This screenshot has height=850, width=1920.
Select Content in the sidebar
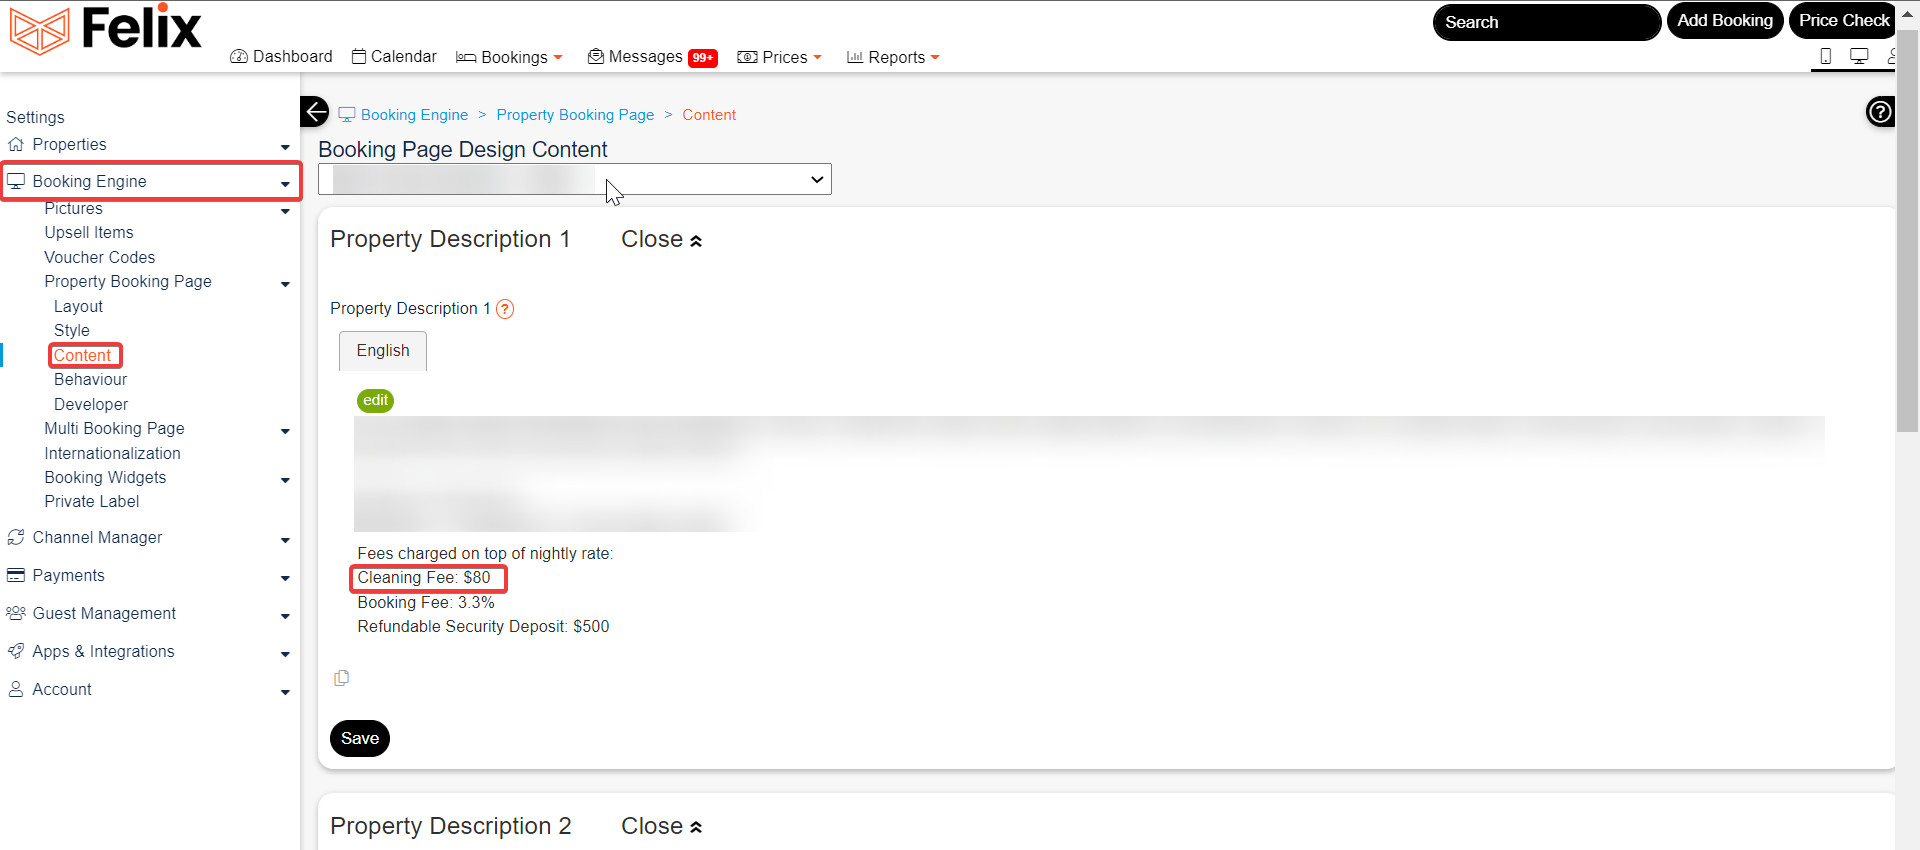tap(83, 356)
